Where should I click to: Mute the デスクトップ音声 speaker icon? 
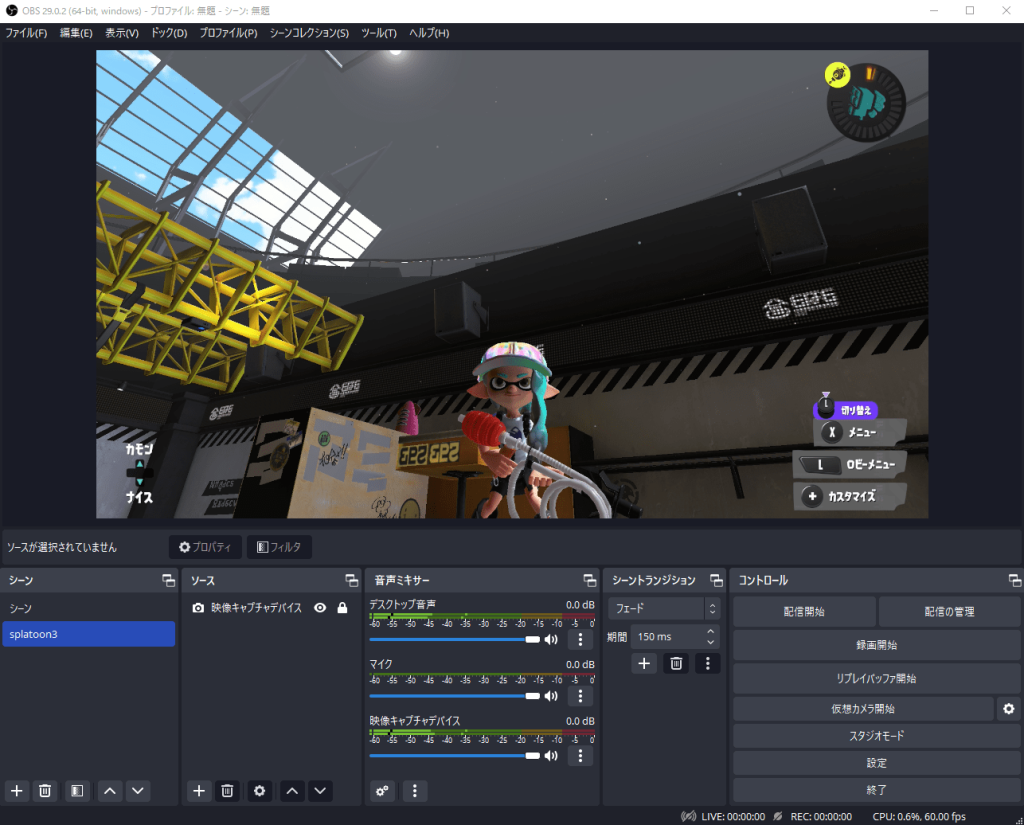pyautogui.click(x=550, y=640)
